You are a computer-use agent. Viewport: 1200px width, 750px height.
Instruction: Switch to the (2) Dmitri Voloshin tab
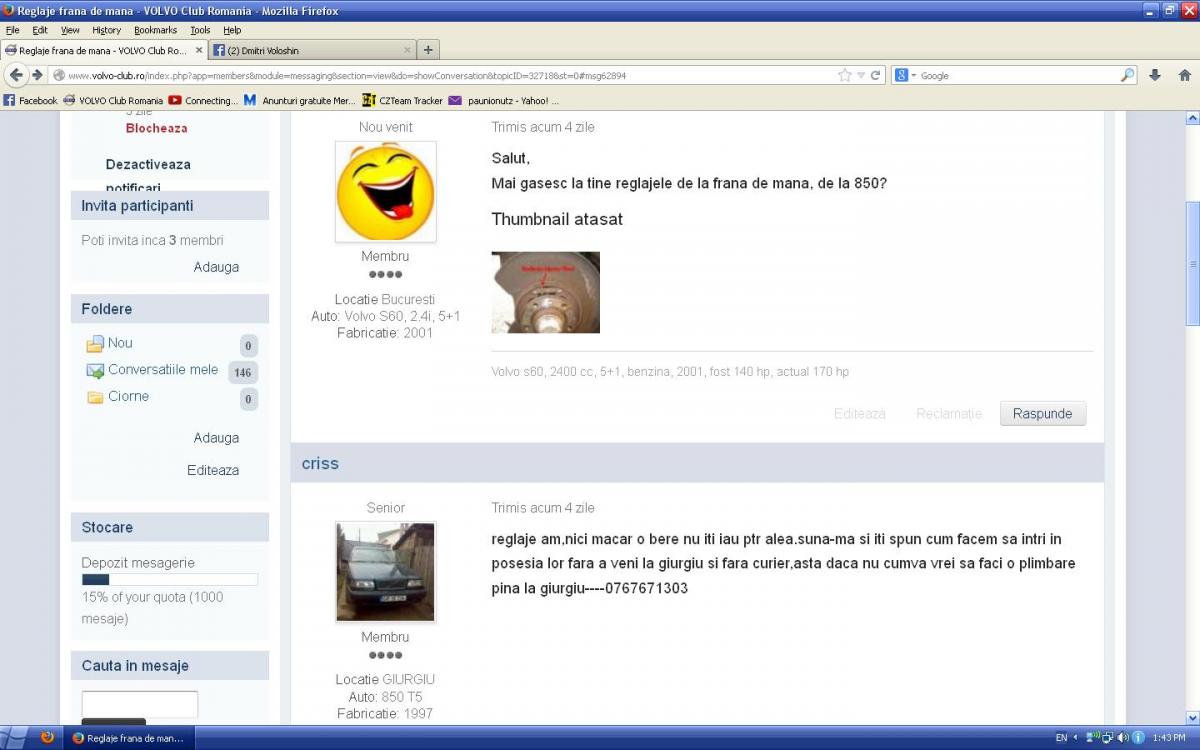coord(312,50)
